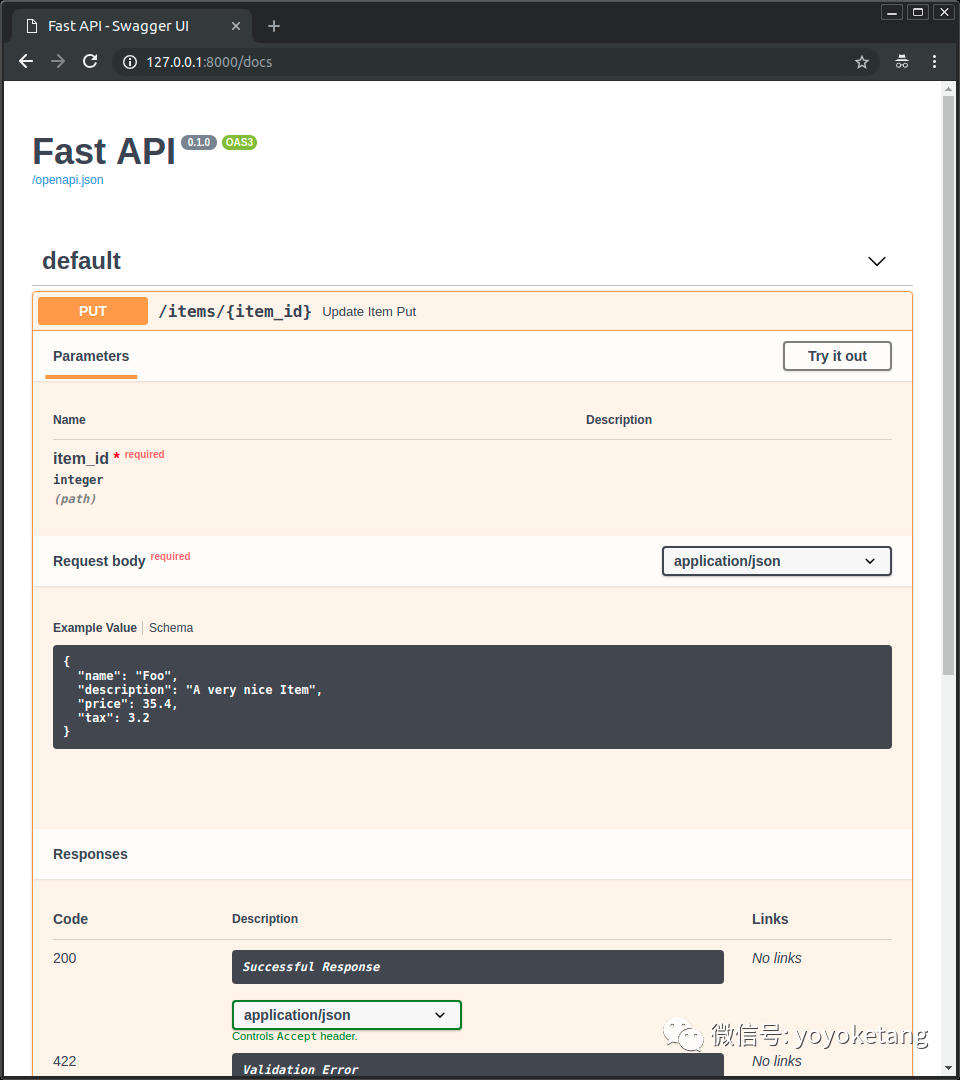Viewport: 960px width, 1080px height.
Task: Click the address bar URL field
Action: pos(480,62)
